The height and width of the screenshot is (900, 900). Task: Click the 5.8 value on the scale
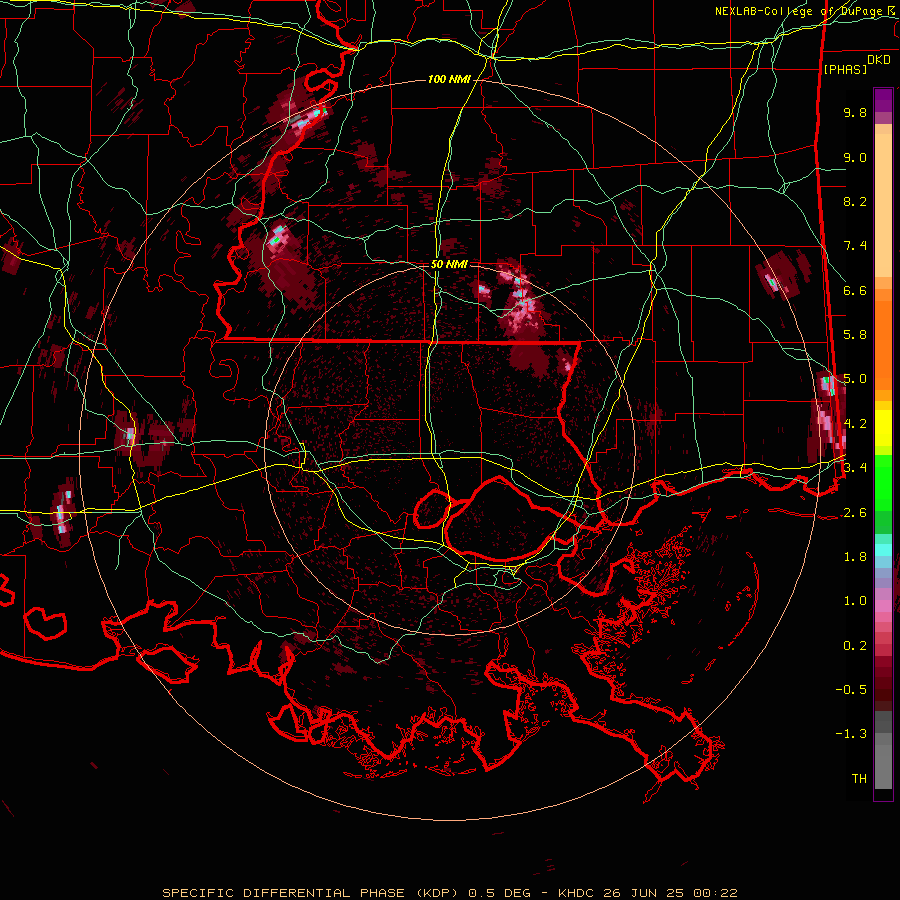coord(855,335)
